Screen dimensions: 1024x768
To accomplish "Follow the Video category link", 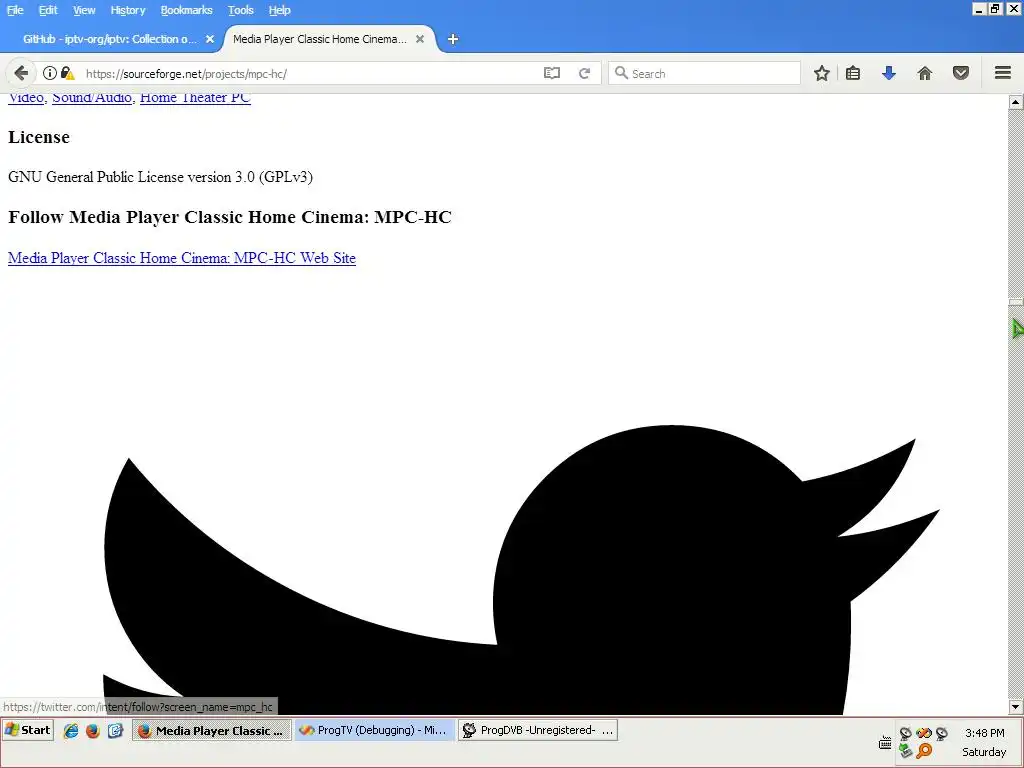I will point(26,98).
